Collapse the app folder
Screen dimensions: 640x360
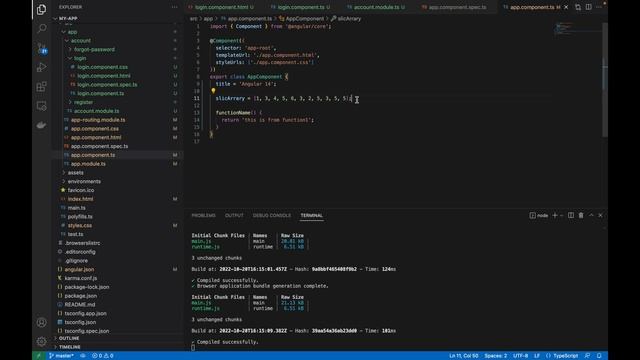tap(118, 31)
